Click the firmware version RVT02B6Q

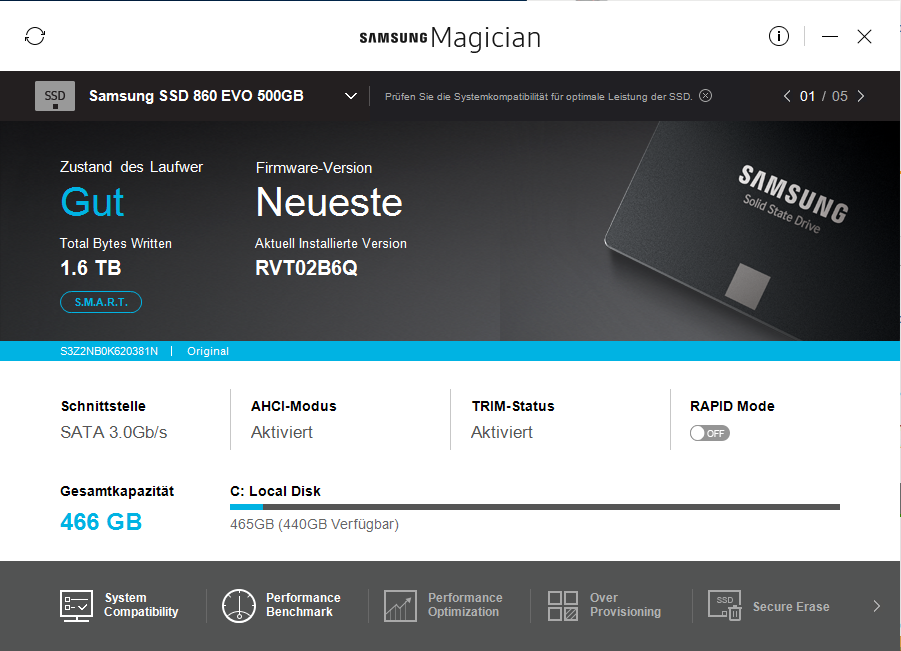pos(306,268)
